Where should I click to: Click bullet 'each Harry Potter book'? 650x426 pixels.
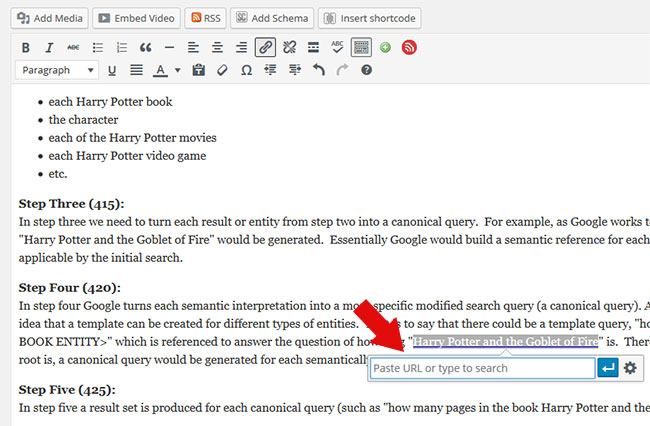[x=110, y=102]
